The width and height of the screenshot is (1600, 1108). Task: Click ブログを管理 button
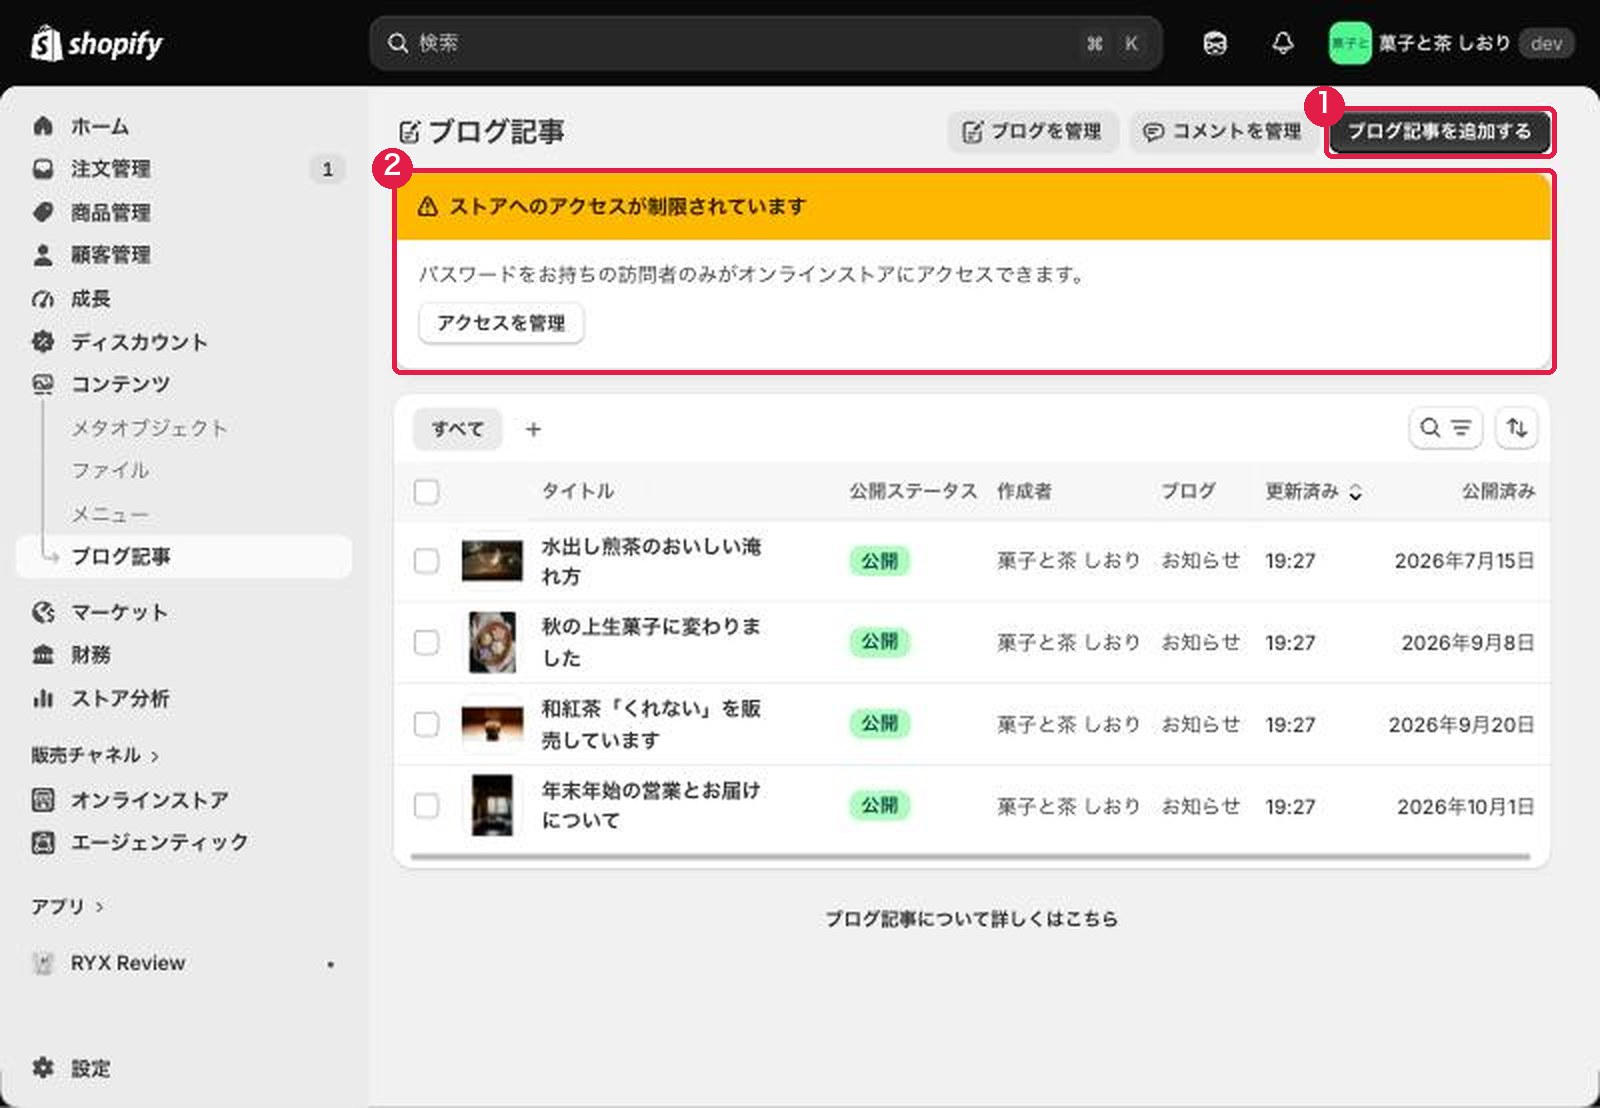coord(1032,131)
